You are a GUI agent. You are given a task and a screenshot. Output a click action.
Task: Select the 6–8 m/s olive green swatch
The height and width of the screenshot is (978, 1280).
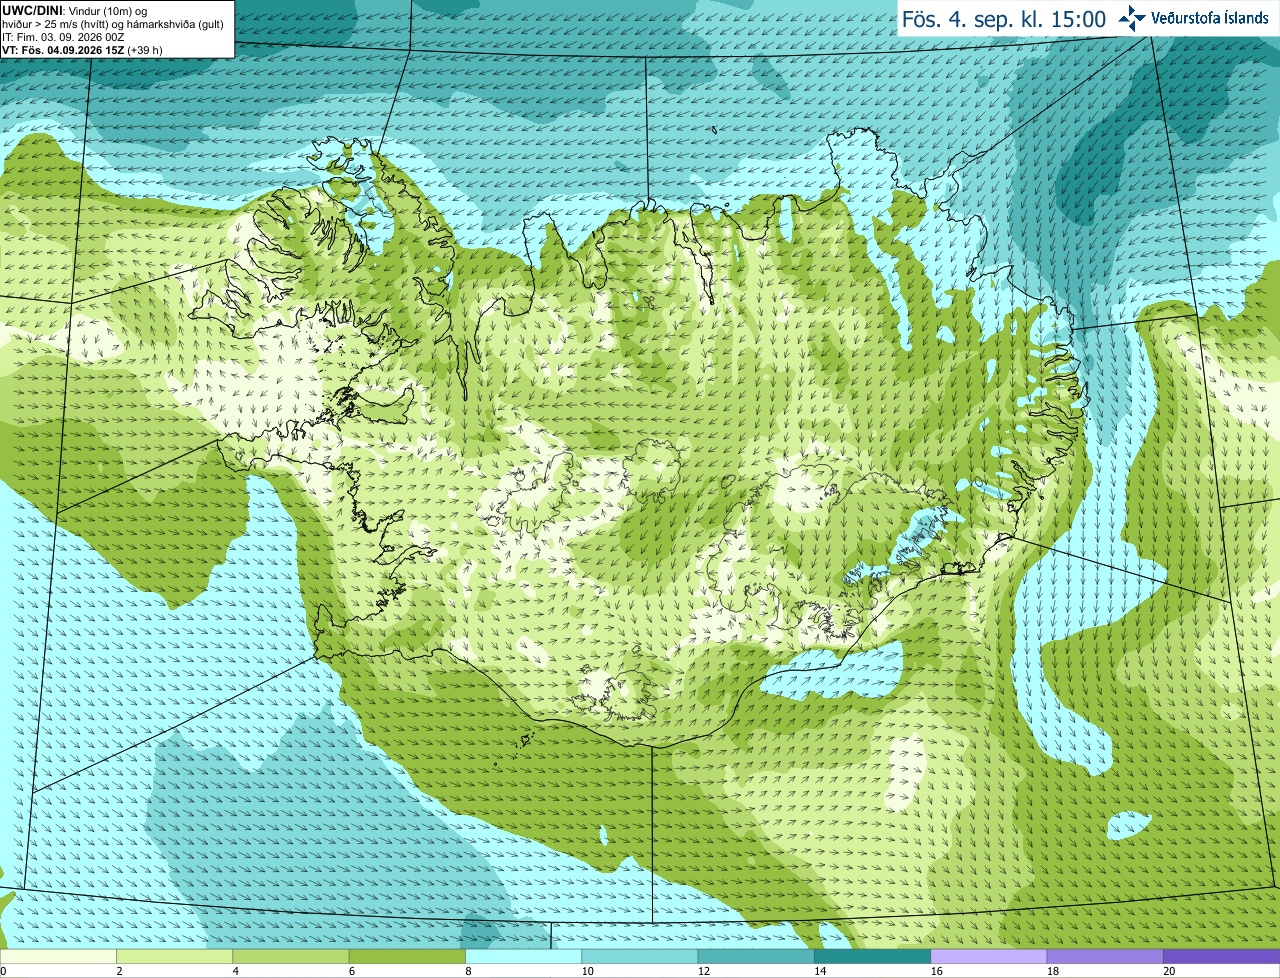(x=407, y=956)
